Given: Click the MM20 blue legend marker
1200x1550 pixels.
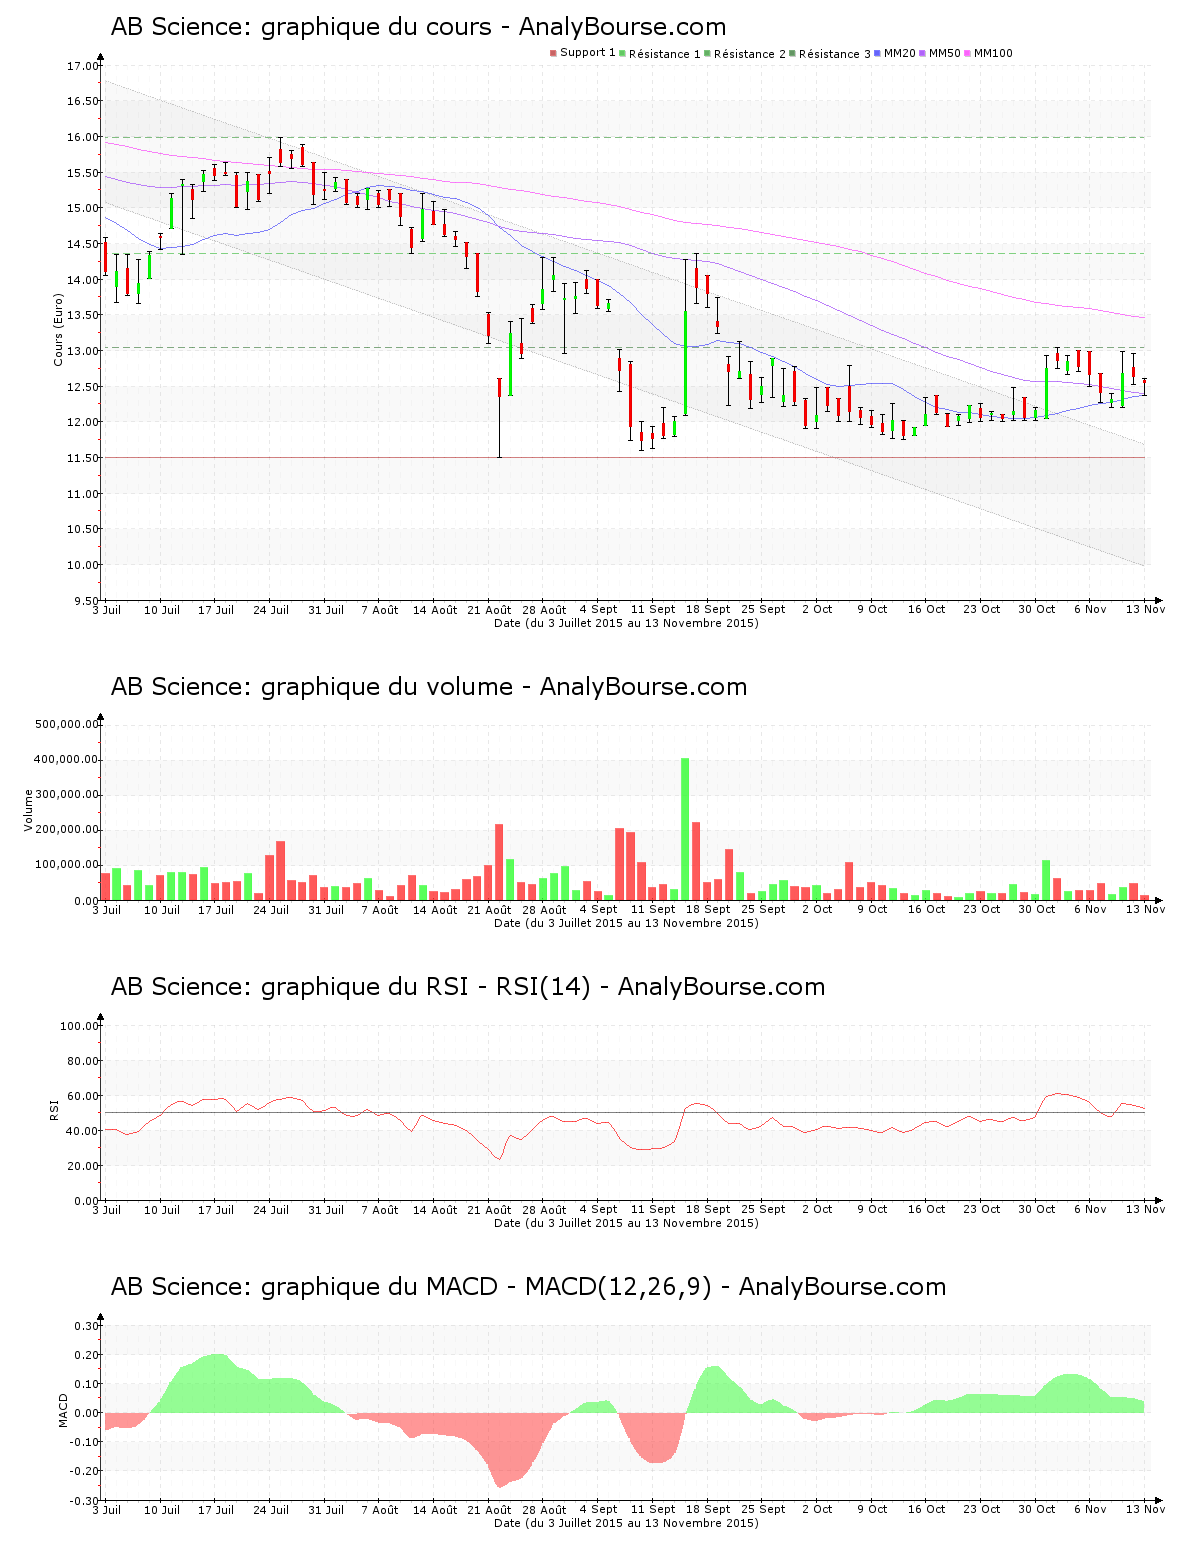Looking at the screenshot, I should pyautogui.click(x=877, y=53).
